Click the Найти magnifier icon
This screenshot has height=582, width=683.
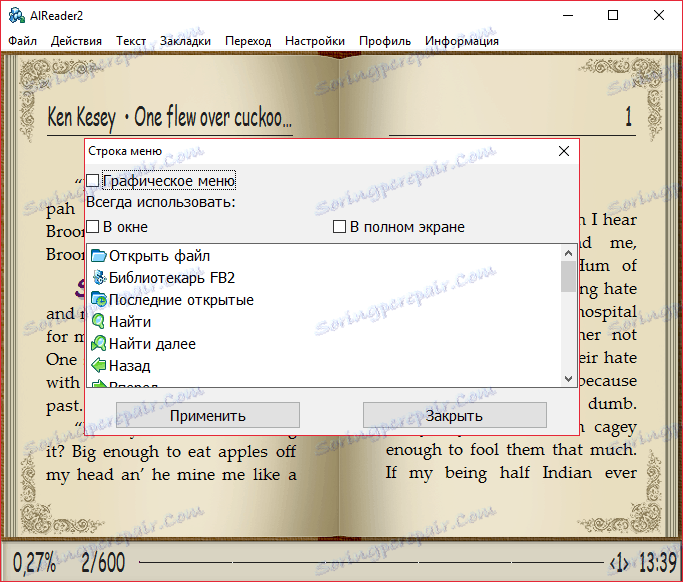coord(98,321)
